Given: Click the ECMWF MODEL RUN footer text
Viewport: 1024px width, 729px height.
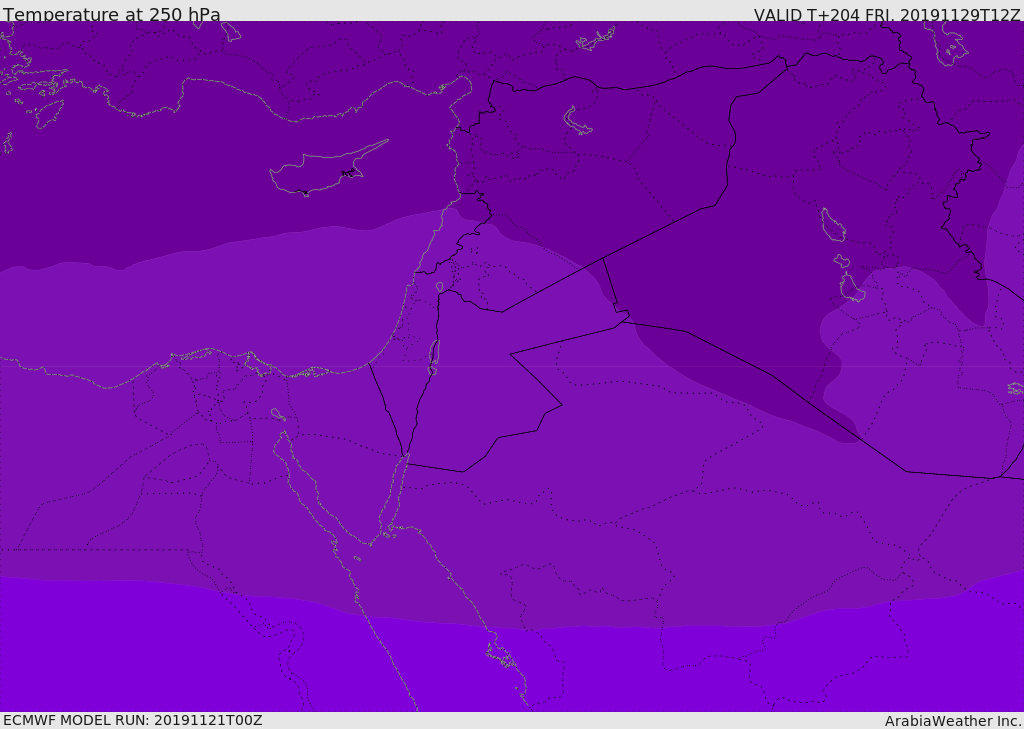Looking at the screenshot, I should coord(133,721).
